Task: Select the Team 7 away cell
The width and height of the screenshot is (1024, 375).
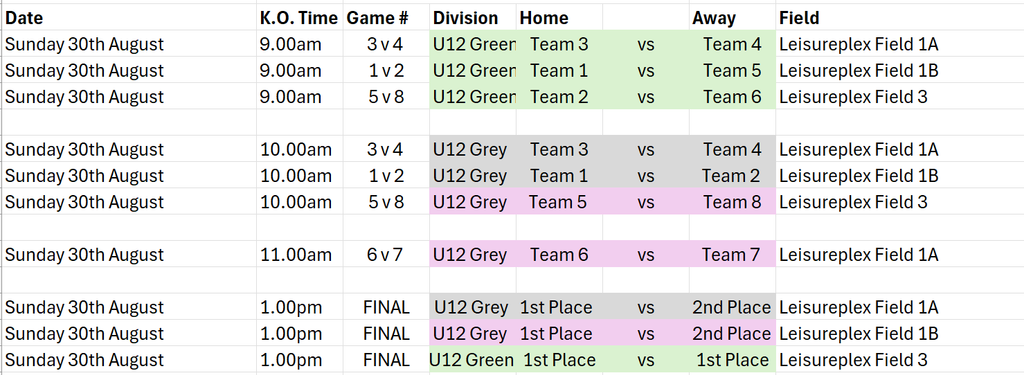Action: [732, 254]
